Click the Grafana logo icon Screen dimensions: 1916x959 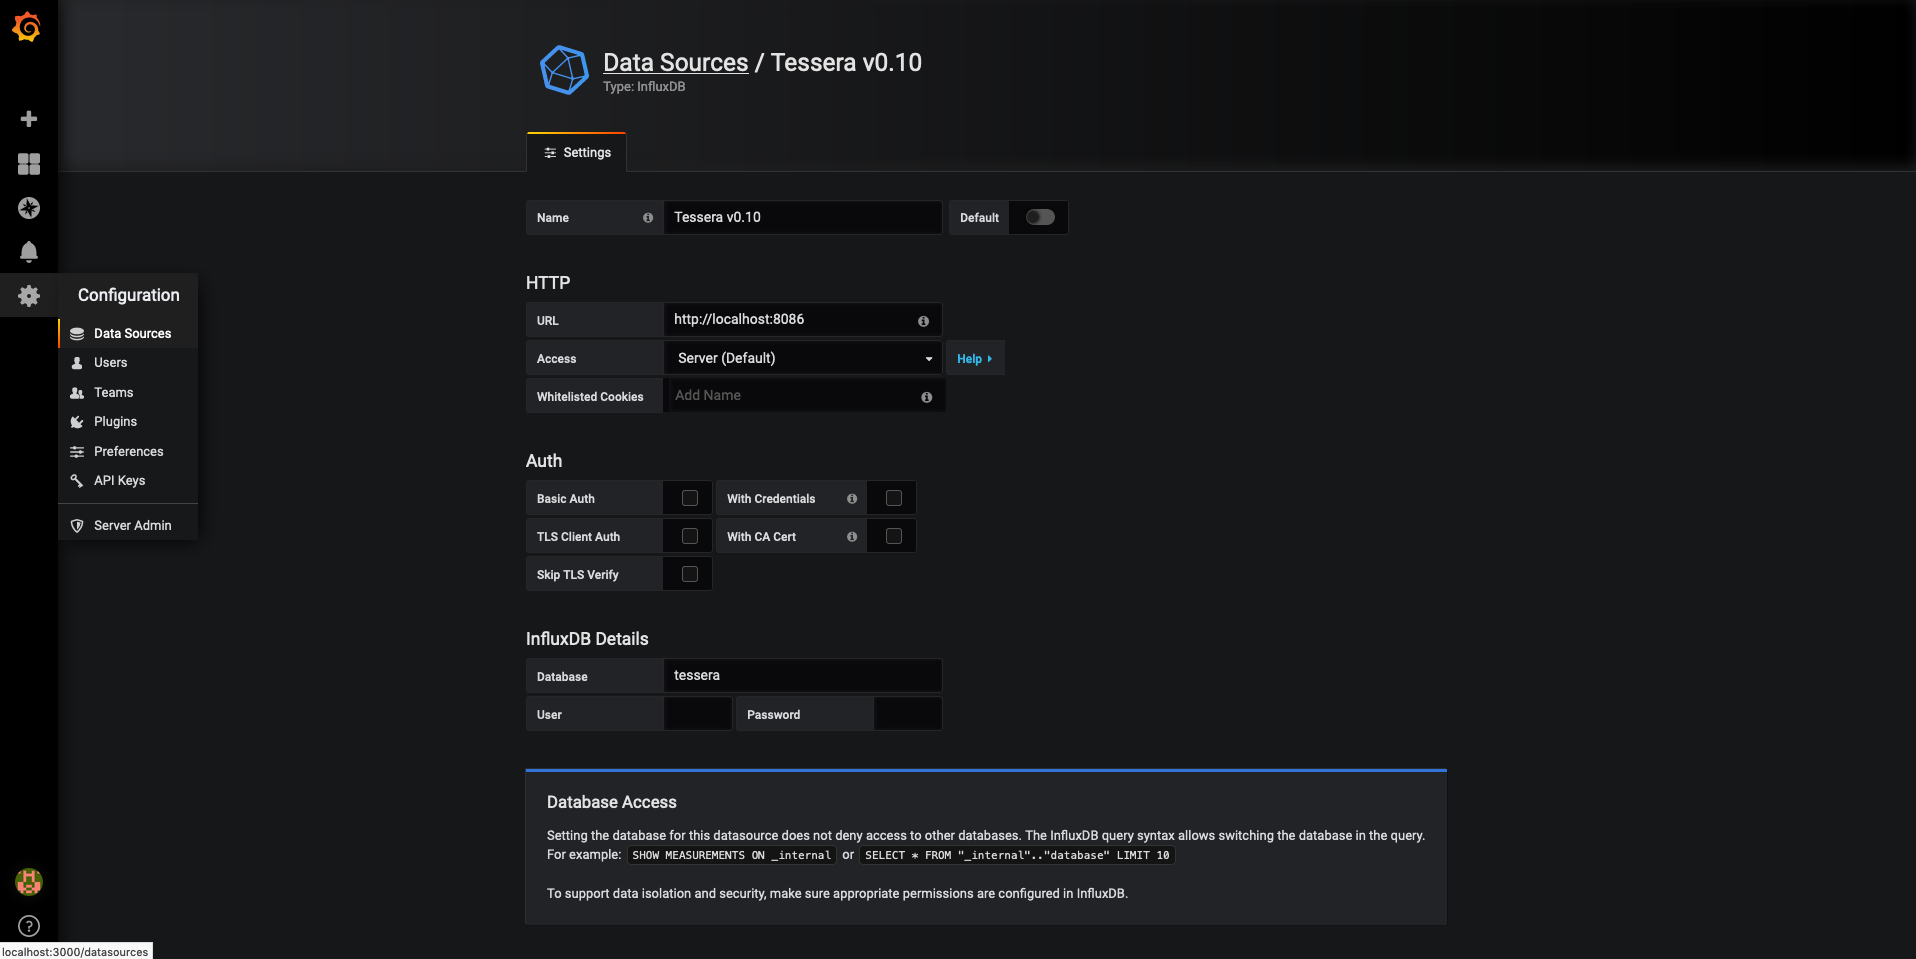[x=27, y=27]
